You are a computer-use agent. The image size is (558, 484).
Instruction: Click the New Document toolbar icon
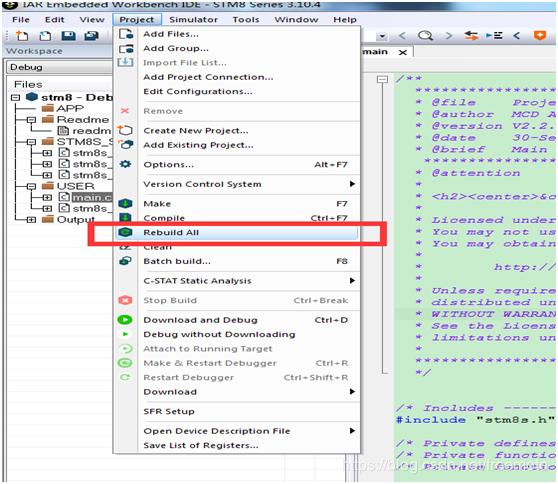coord(22,36)
